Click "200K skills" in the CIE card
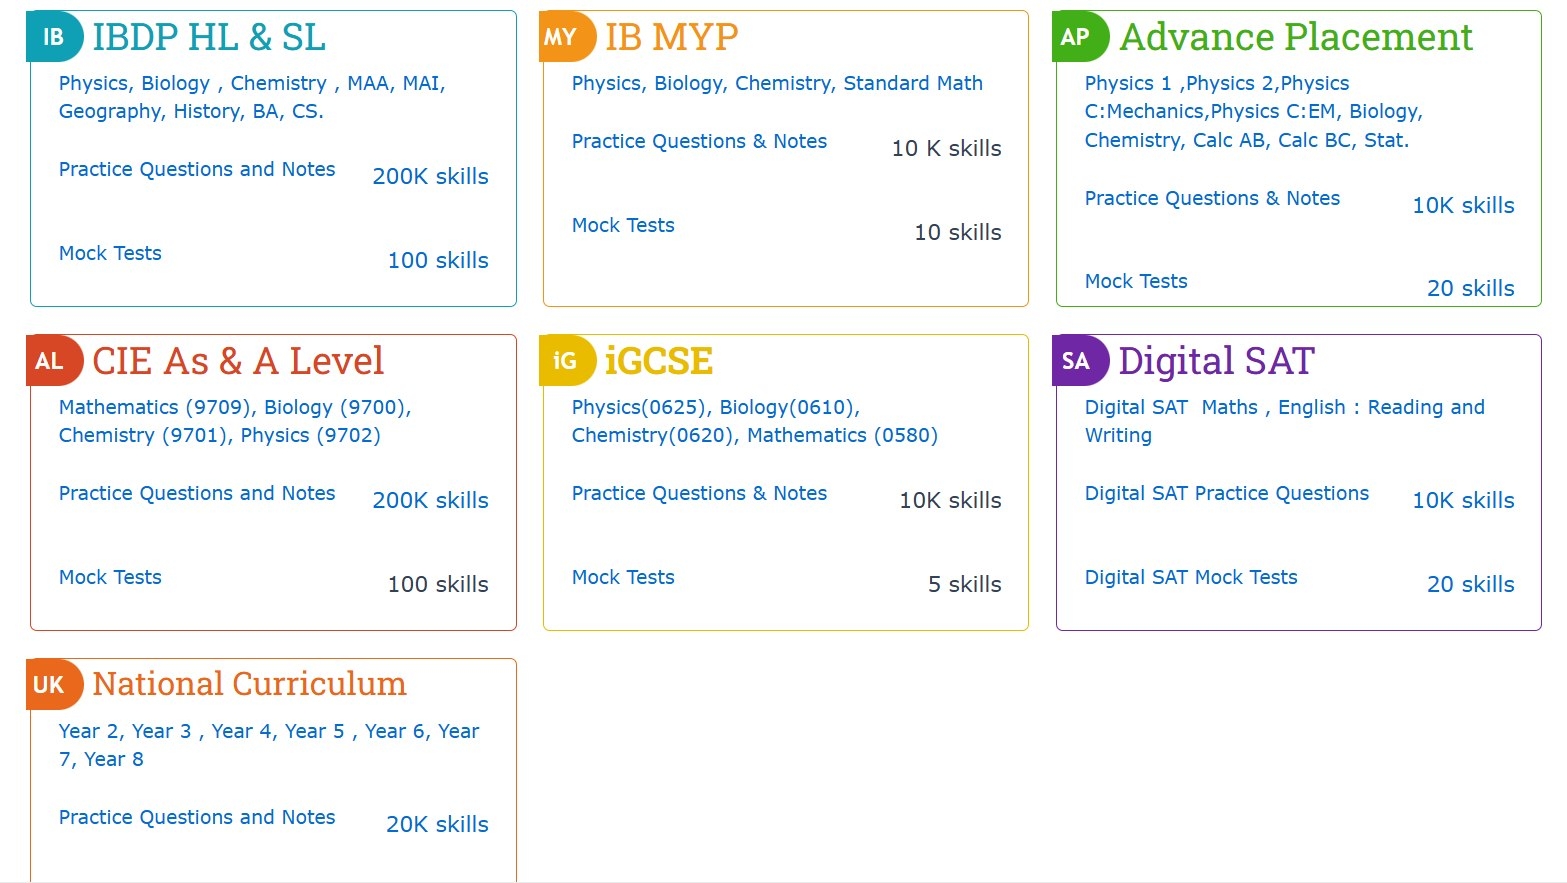This screenshot has height=883, width=1567. [x=431, y=500]
